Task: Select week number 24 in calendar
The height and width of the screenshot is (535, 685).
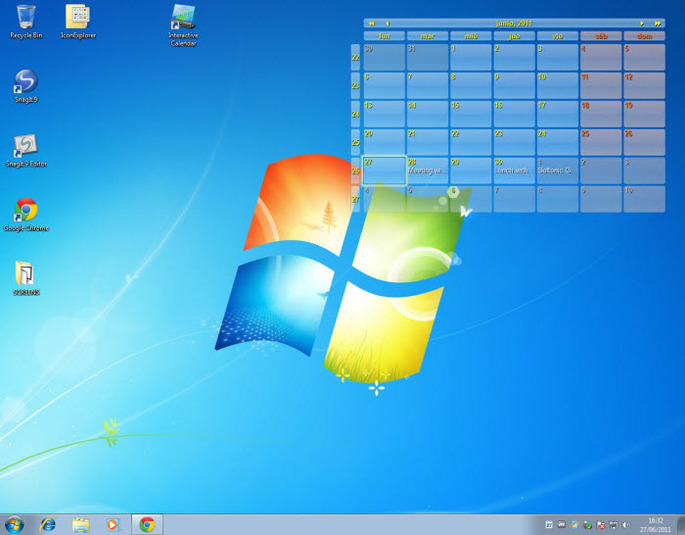Action: point(355,114)
